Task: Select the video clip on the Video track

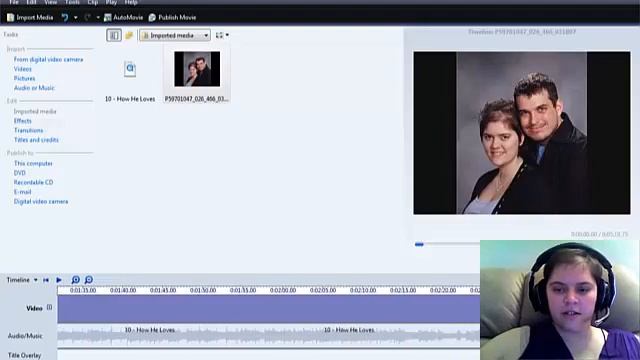Action: pyautogui.click(x=269, y=309)
